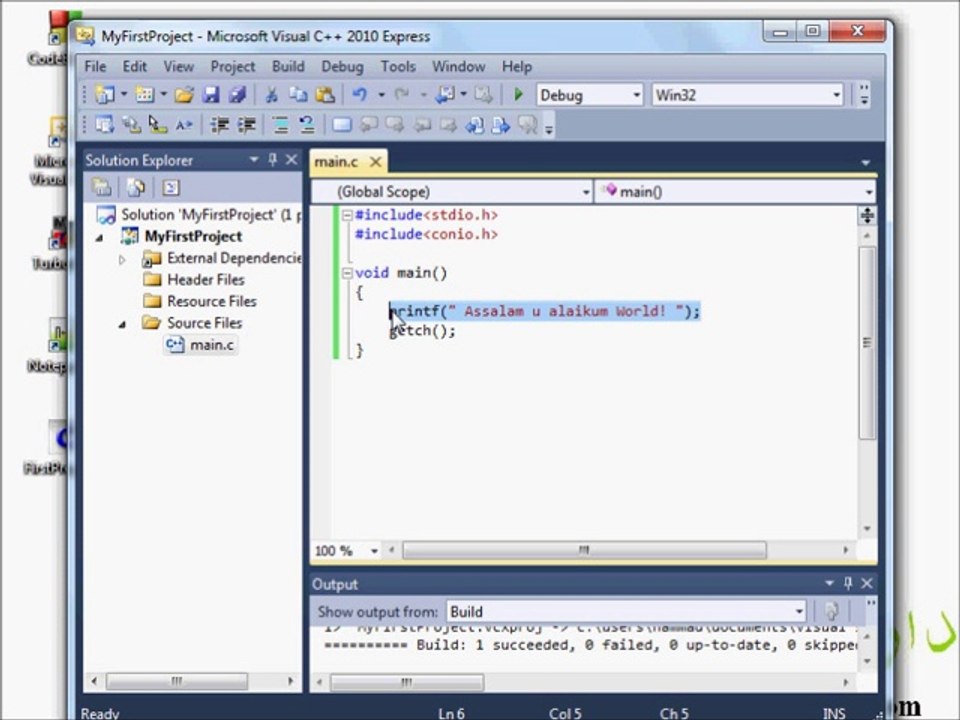Start debugging with the green play arrow
960x720 pixels.
click(x=519, y=95)
